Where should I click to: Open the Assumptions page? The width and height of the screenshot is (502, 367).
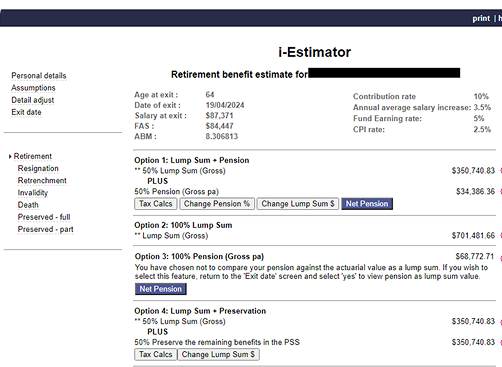[x=33, y=88]
